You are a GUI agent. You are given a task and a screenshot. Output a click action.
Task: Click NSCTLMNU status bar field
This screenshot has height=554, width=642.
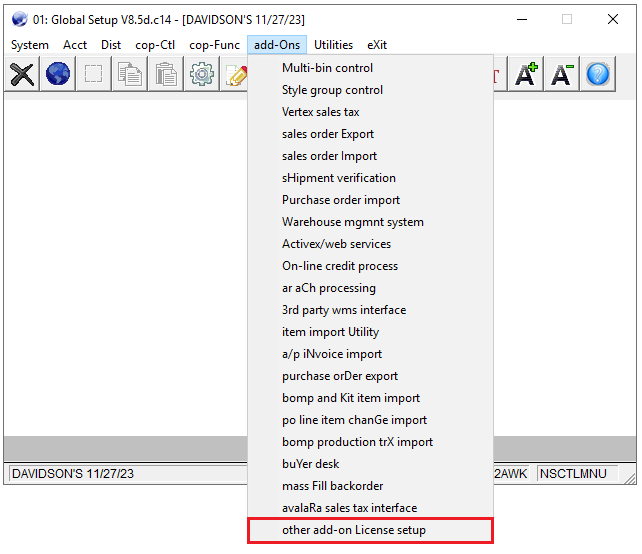point(577,474)
